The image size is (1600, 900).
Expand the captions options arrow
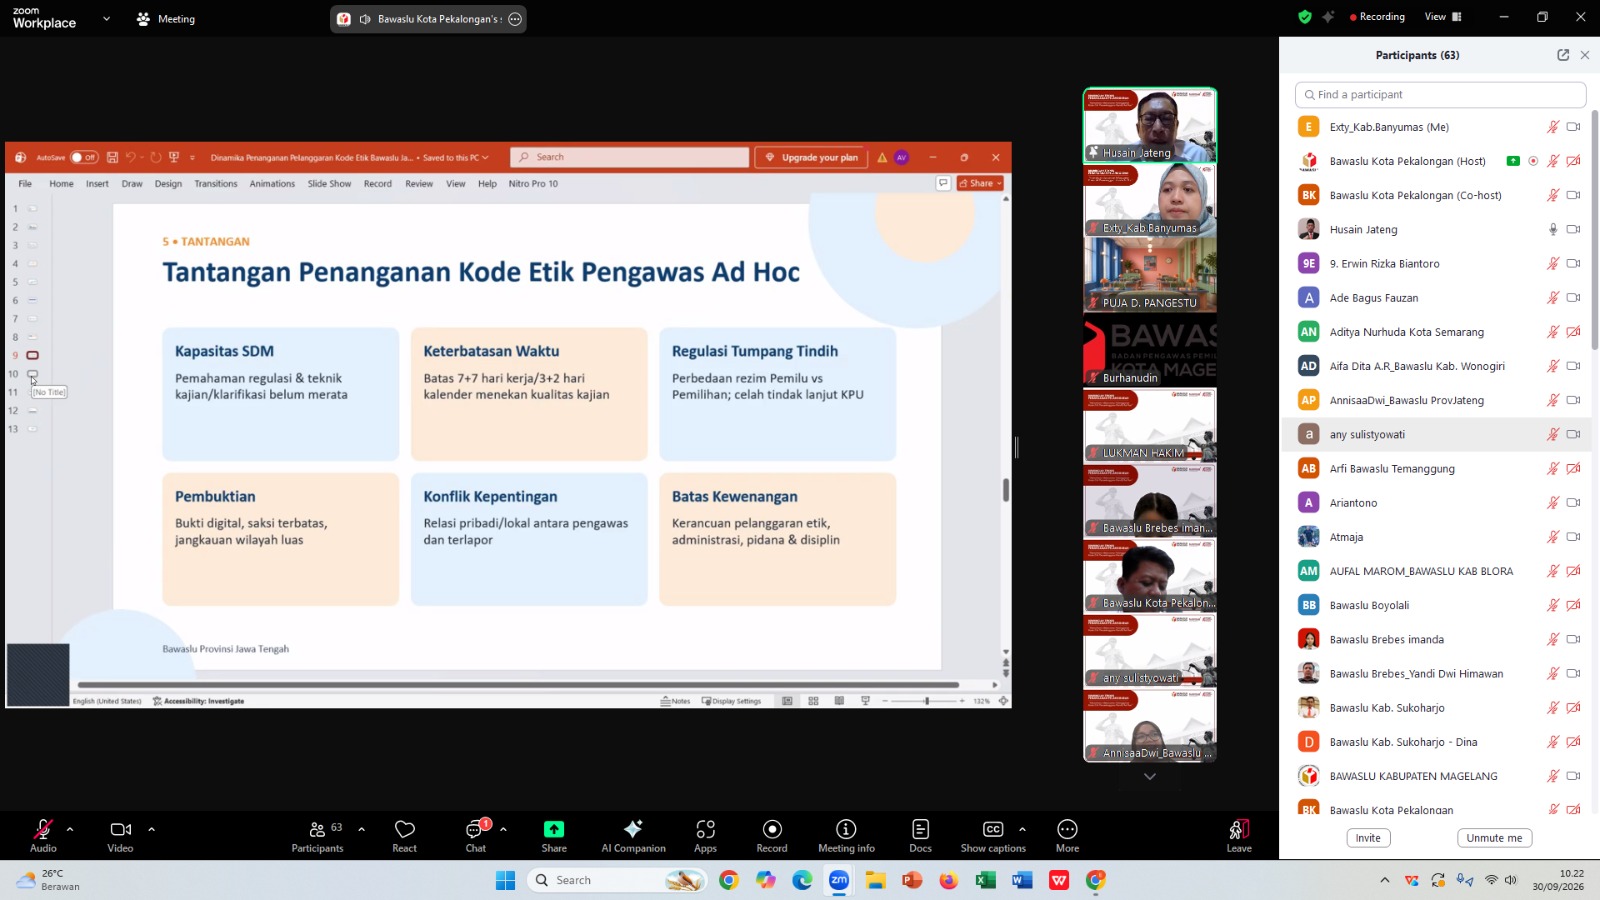pyautogui.click(x=1022, y=829)
